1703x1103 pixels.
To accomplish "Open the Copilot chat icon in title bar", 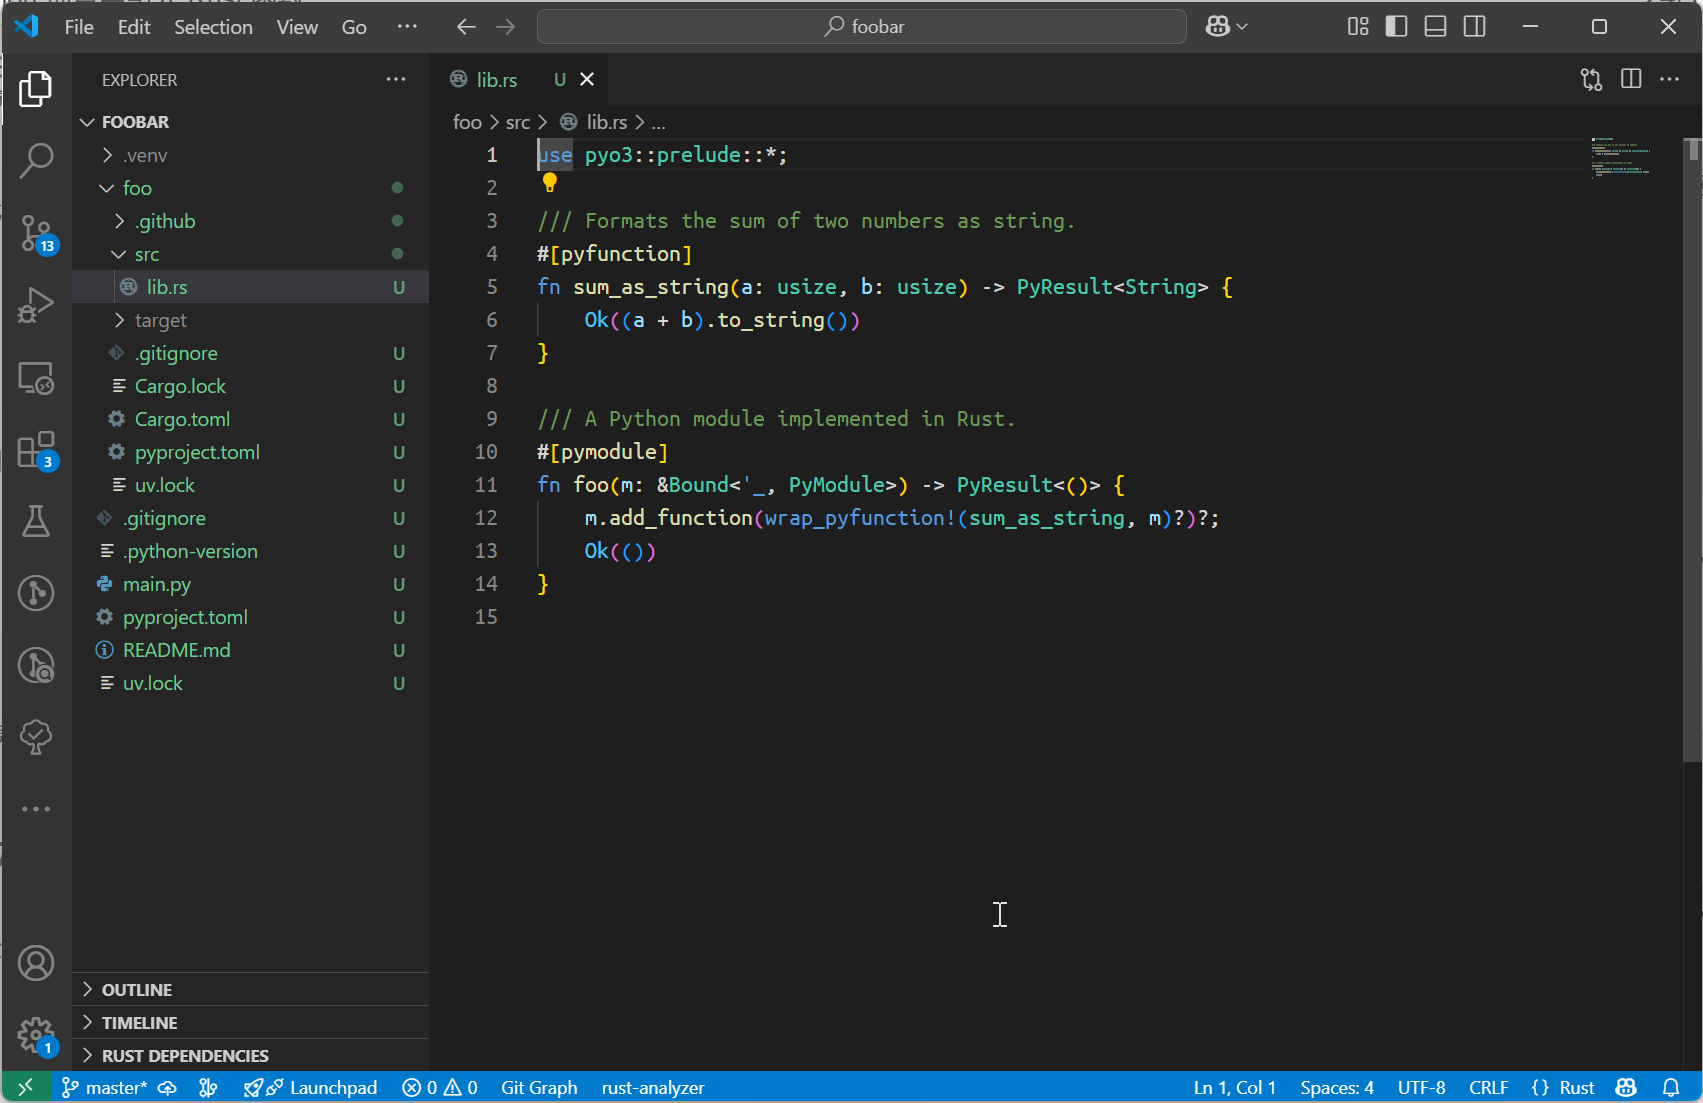I will (1217, 27).
